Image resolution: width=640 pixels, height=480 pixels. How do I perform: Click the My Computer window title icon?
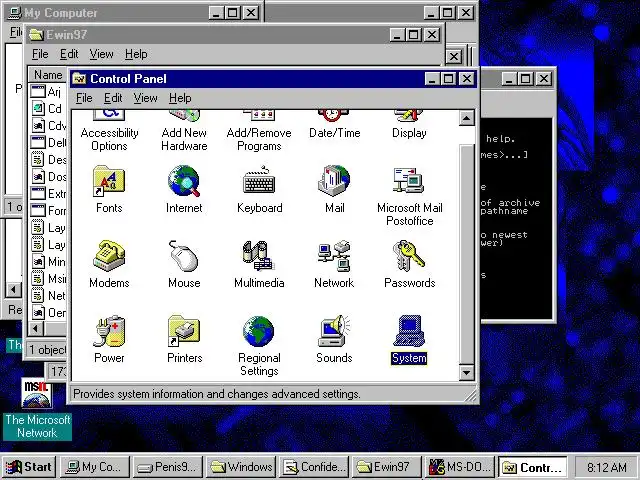15,13
